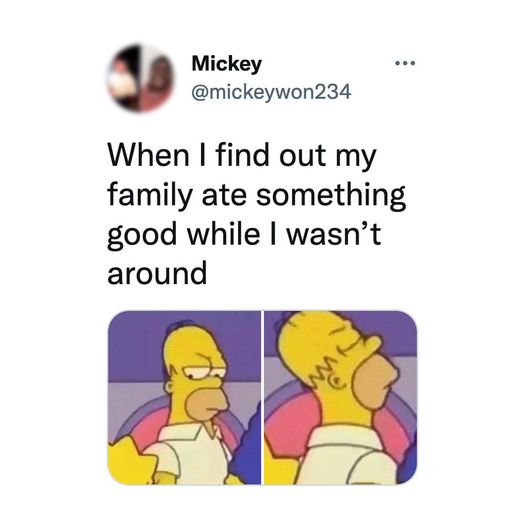Click the word "family" in the tweet

[149, 196]
